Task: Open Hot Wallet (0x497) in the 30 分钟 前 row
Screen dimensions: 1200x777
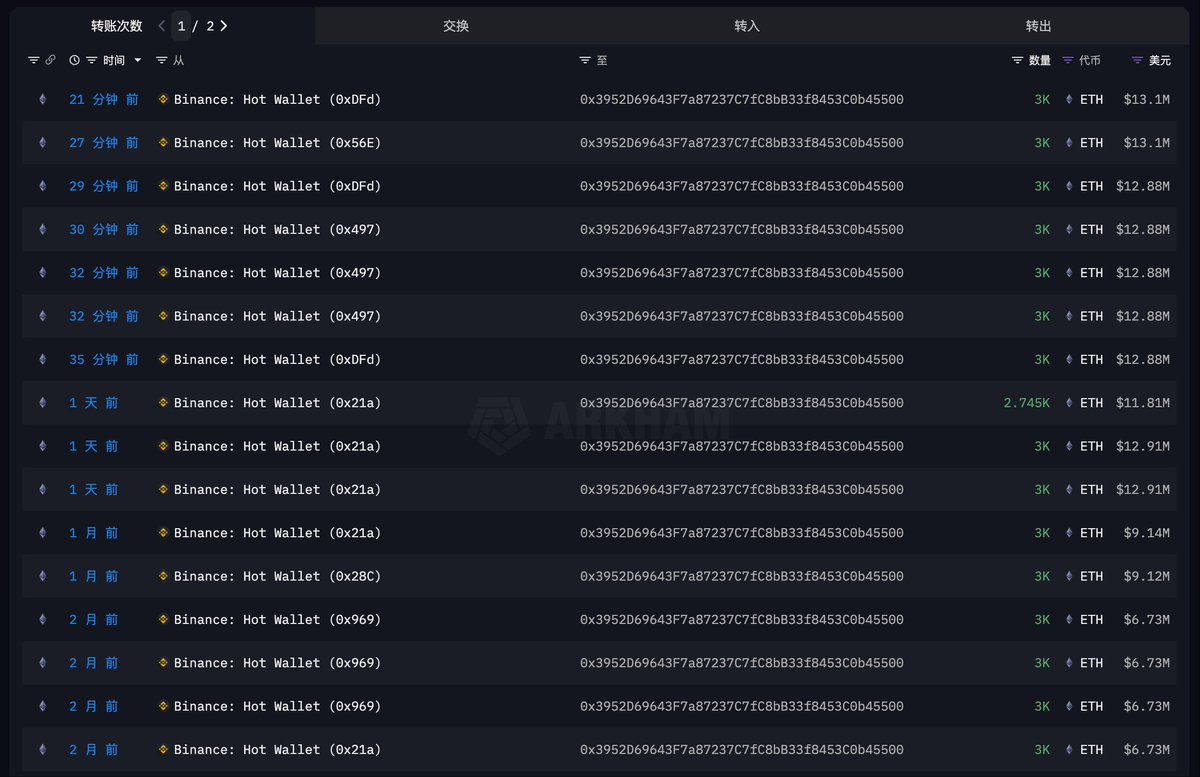Action: point(277,230)
